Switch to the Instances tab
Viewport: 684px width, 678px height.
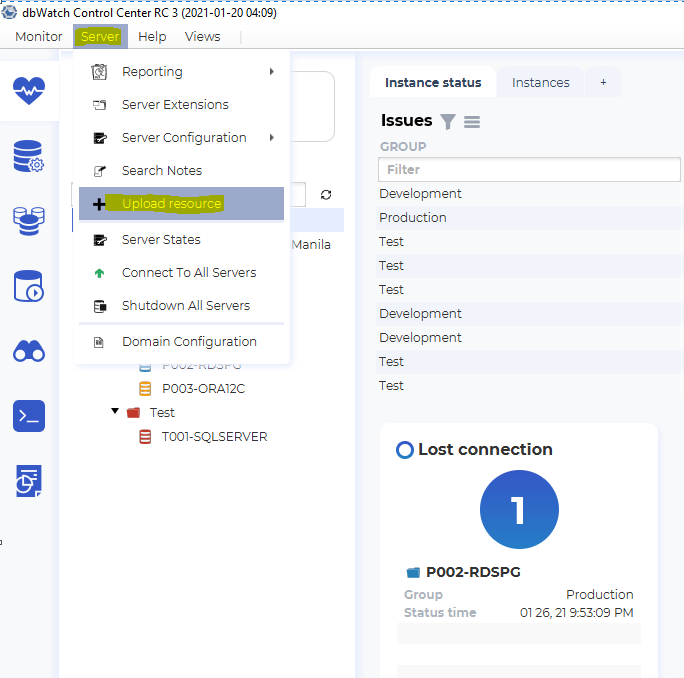[x=540, y=83]
